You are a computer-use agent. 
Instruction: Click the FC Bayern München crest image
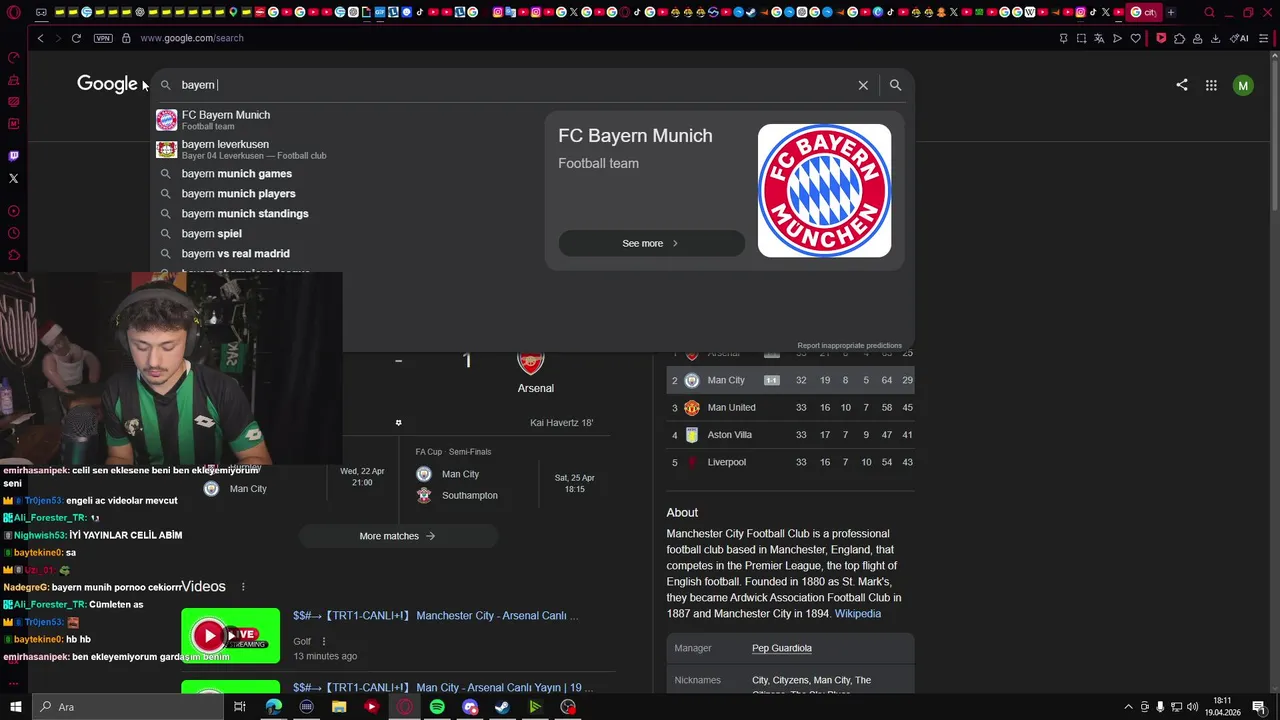pyautogui.click(x=824, y=190)
